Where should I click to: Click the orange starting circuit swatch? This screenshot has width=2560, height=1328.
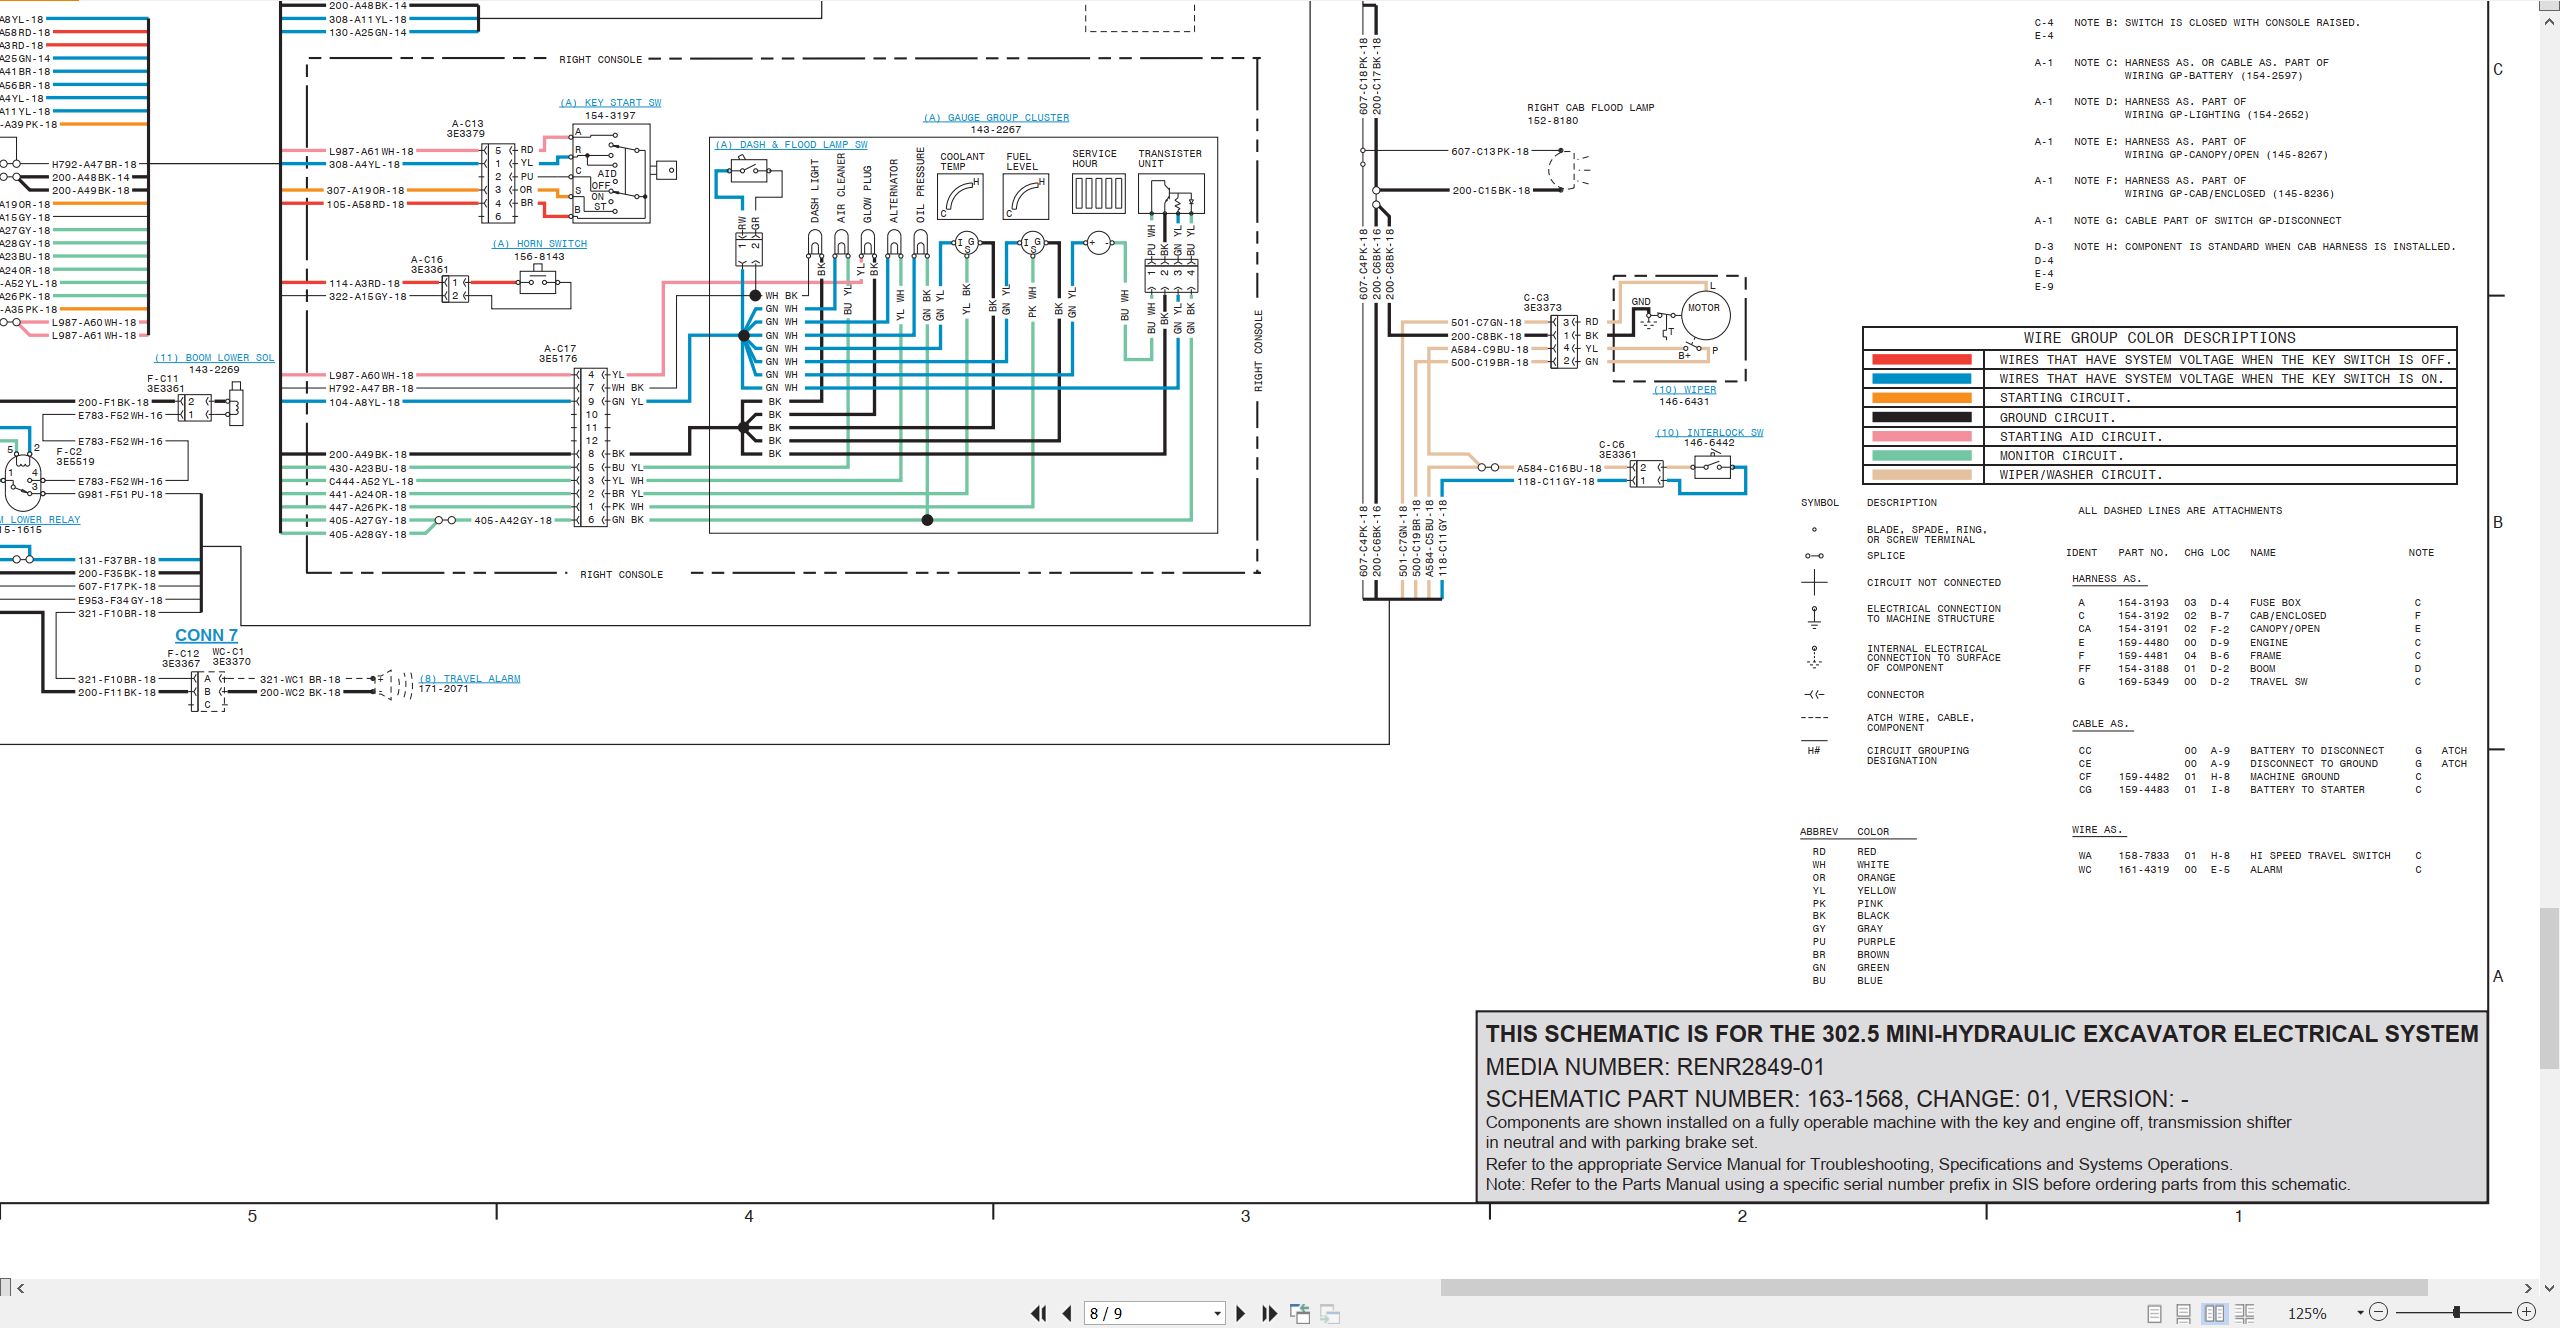pos(1921,398)
